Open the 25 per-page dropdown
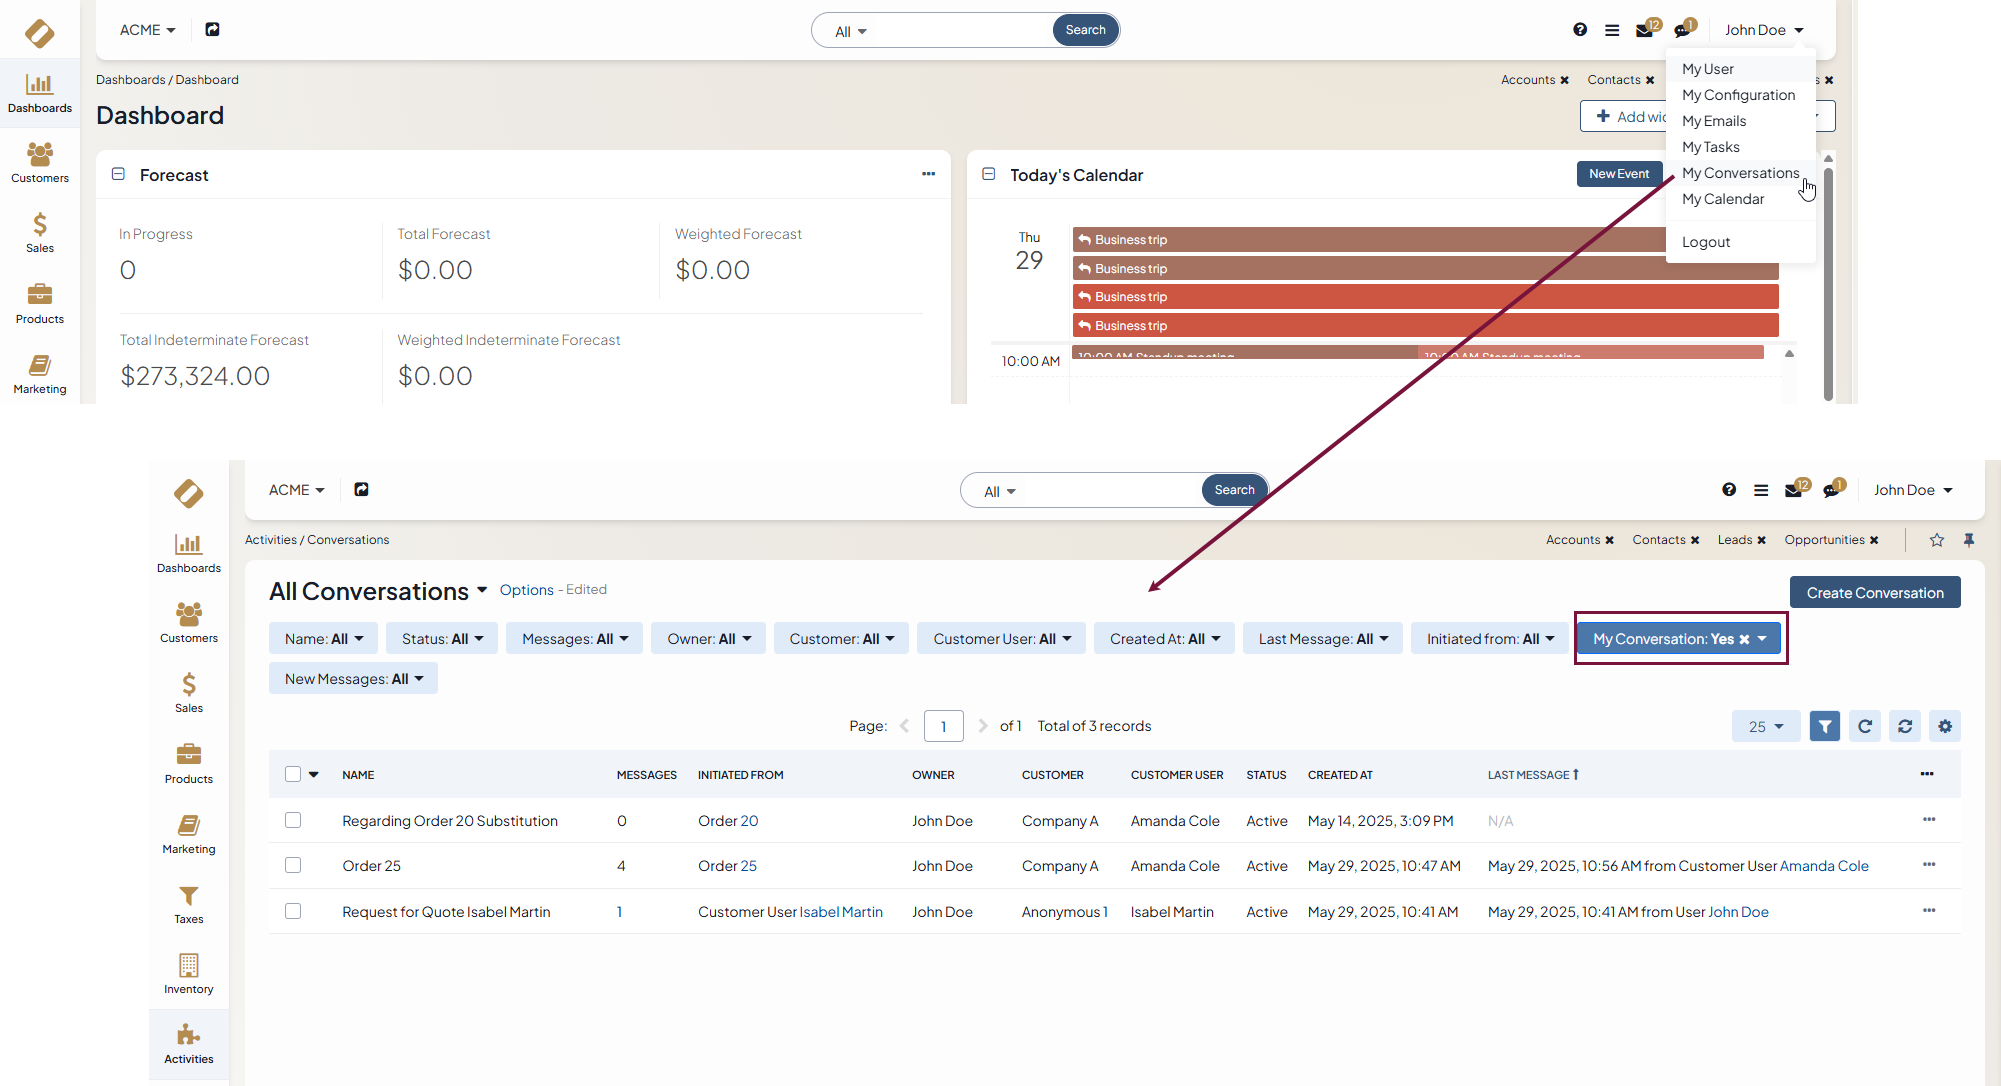 (x=1765, y=726)
